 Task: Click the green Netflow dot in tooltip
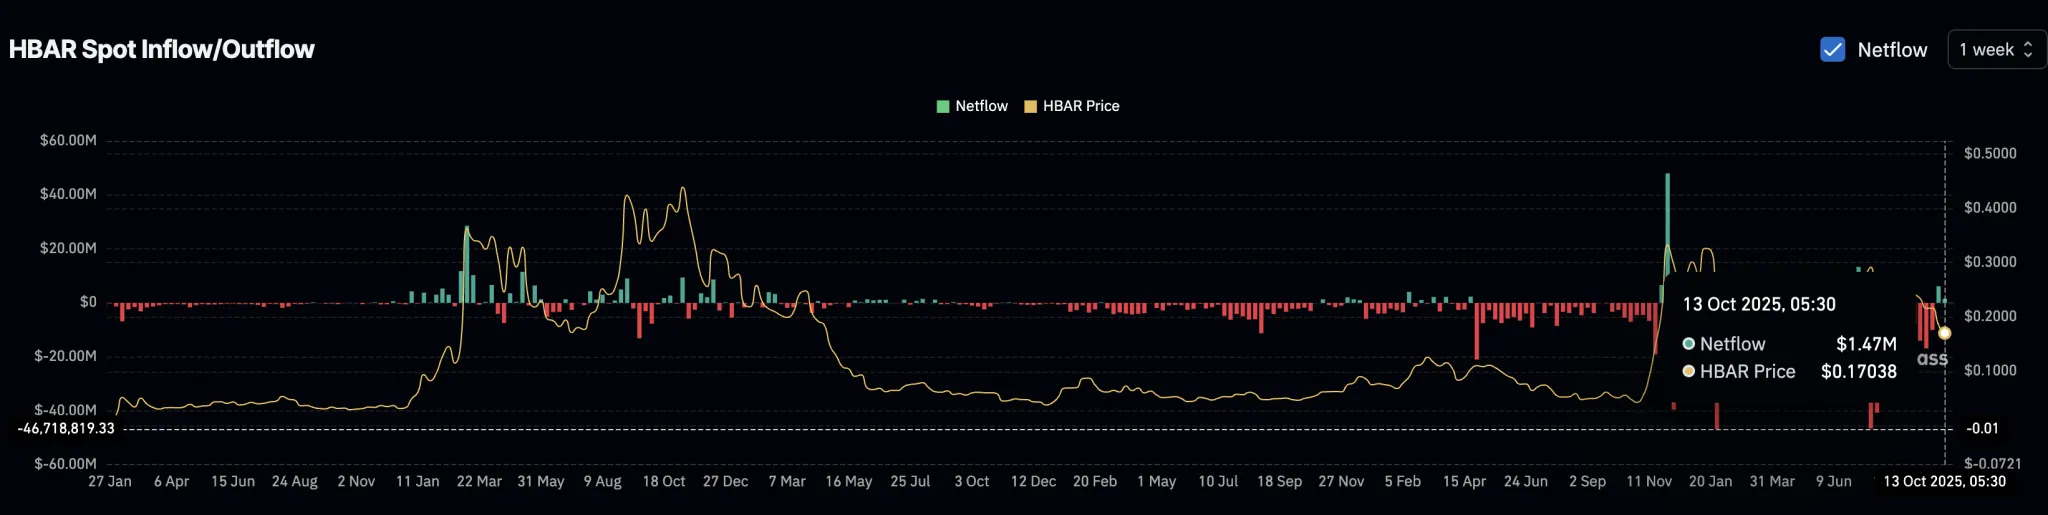pos(1689,344)
